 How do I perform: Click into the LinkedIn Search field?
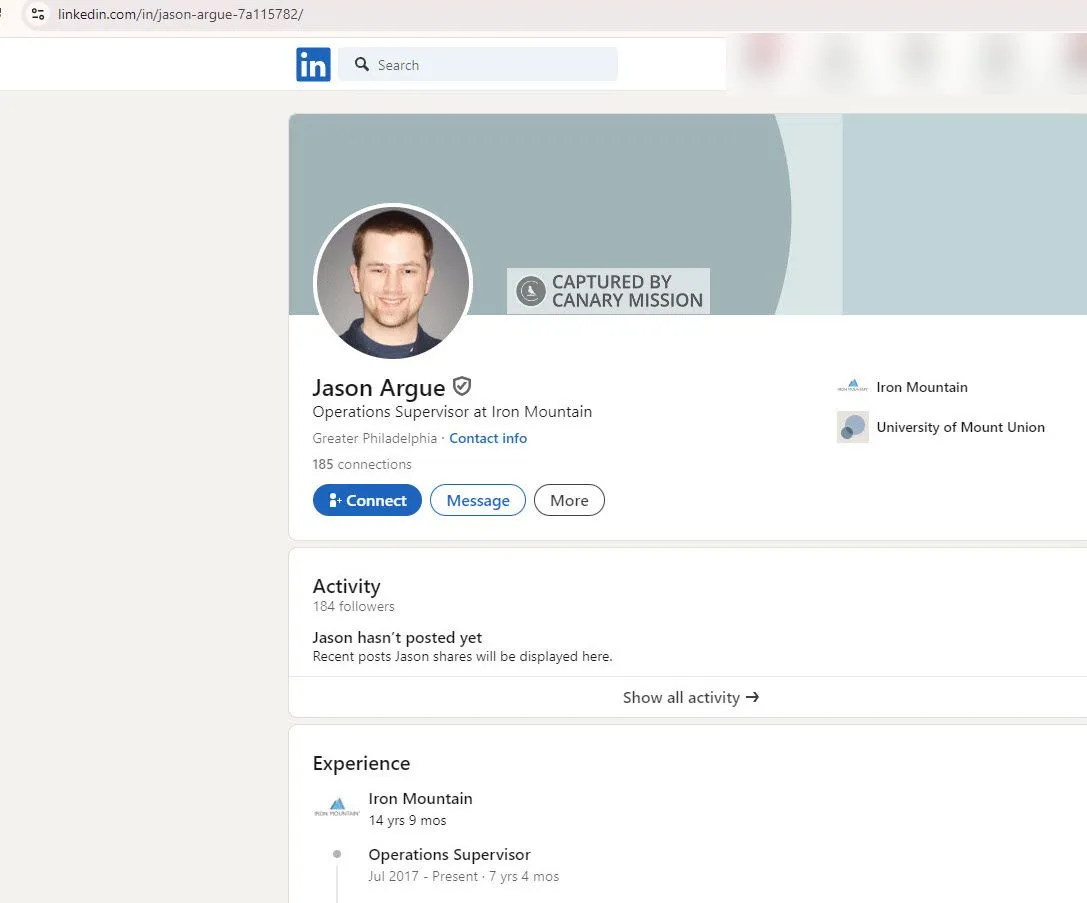490,65
